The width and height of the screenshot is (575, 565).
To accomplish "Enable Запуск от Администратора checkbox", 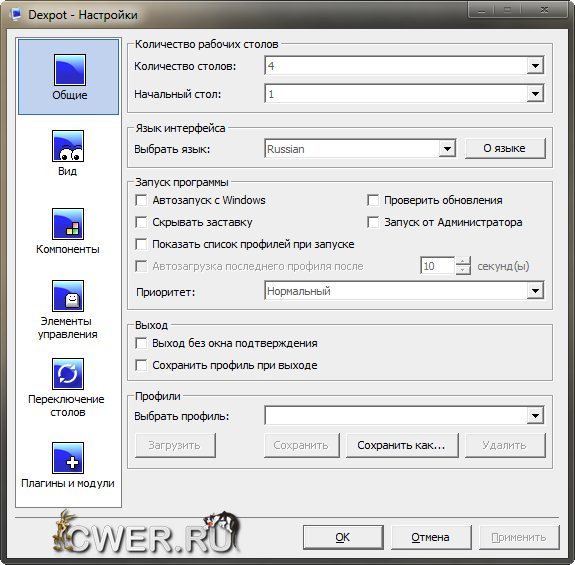I will tap(373, 222).
